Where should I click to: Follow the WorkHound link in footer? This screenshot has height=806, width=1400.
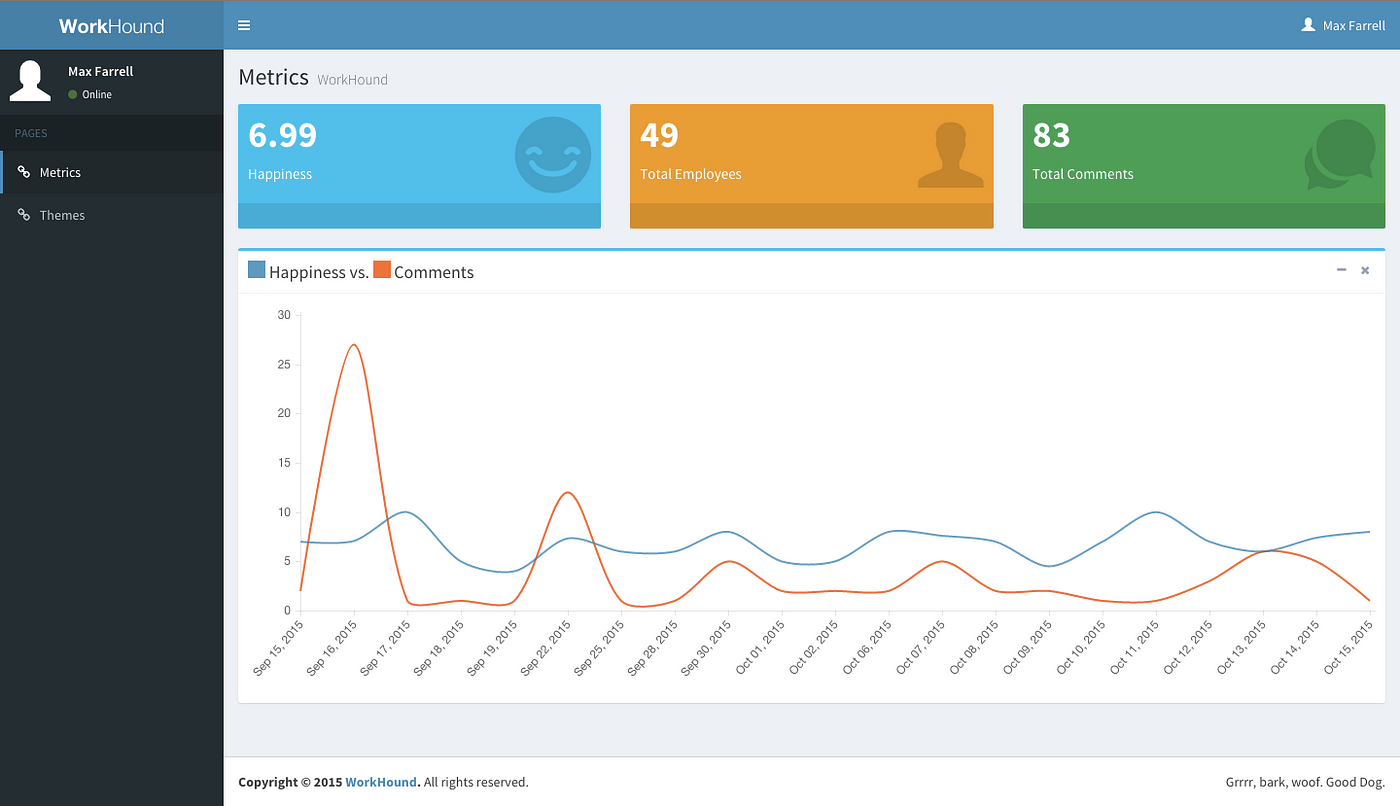[381, 782]
